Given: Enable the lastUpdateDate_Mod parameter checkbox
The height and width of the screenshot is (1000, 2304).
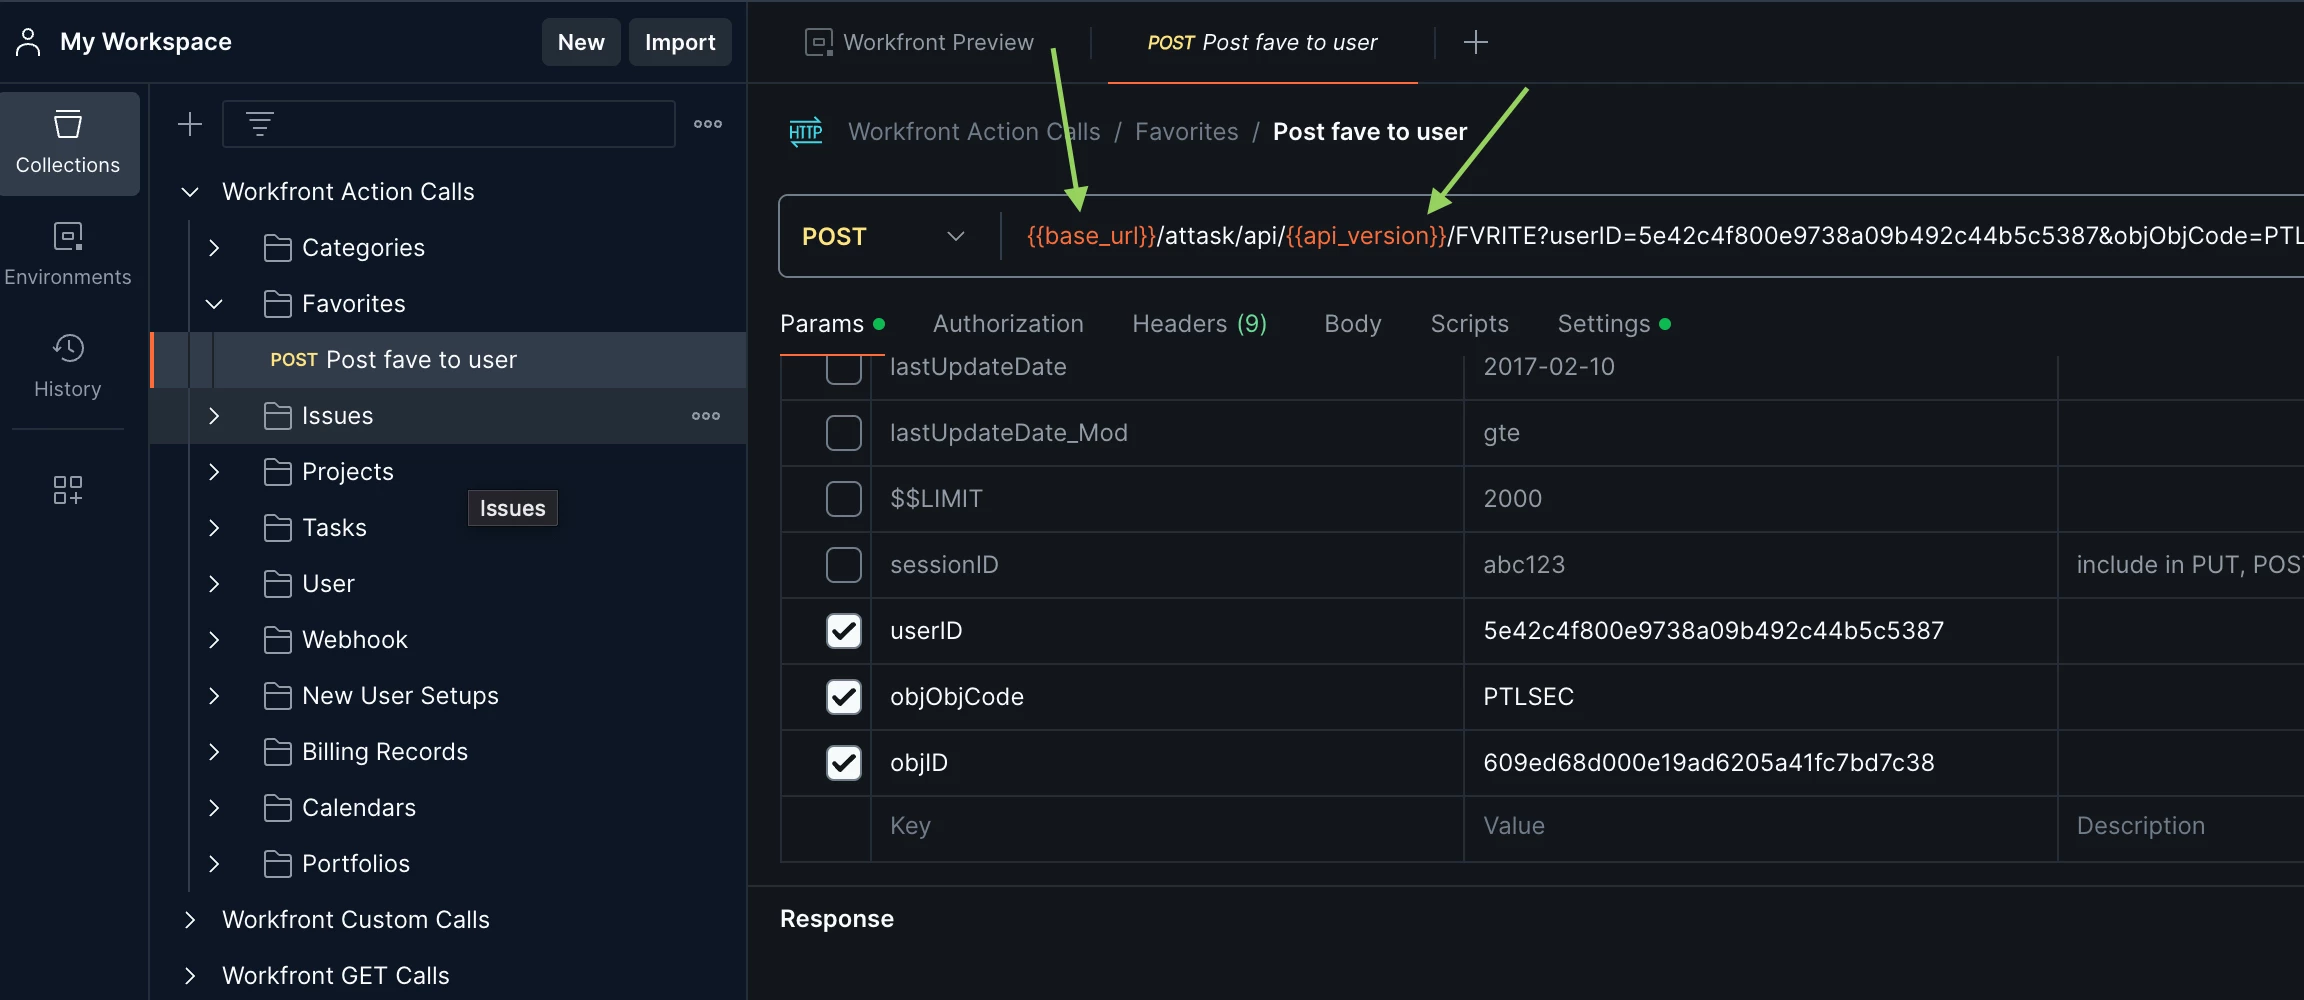Looking at the screenshot, I should point(844,433).
